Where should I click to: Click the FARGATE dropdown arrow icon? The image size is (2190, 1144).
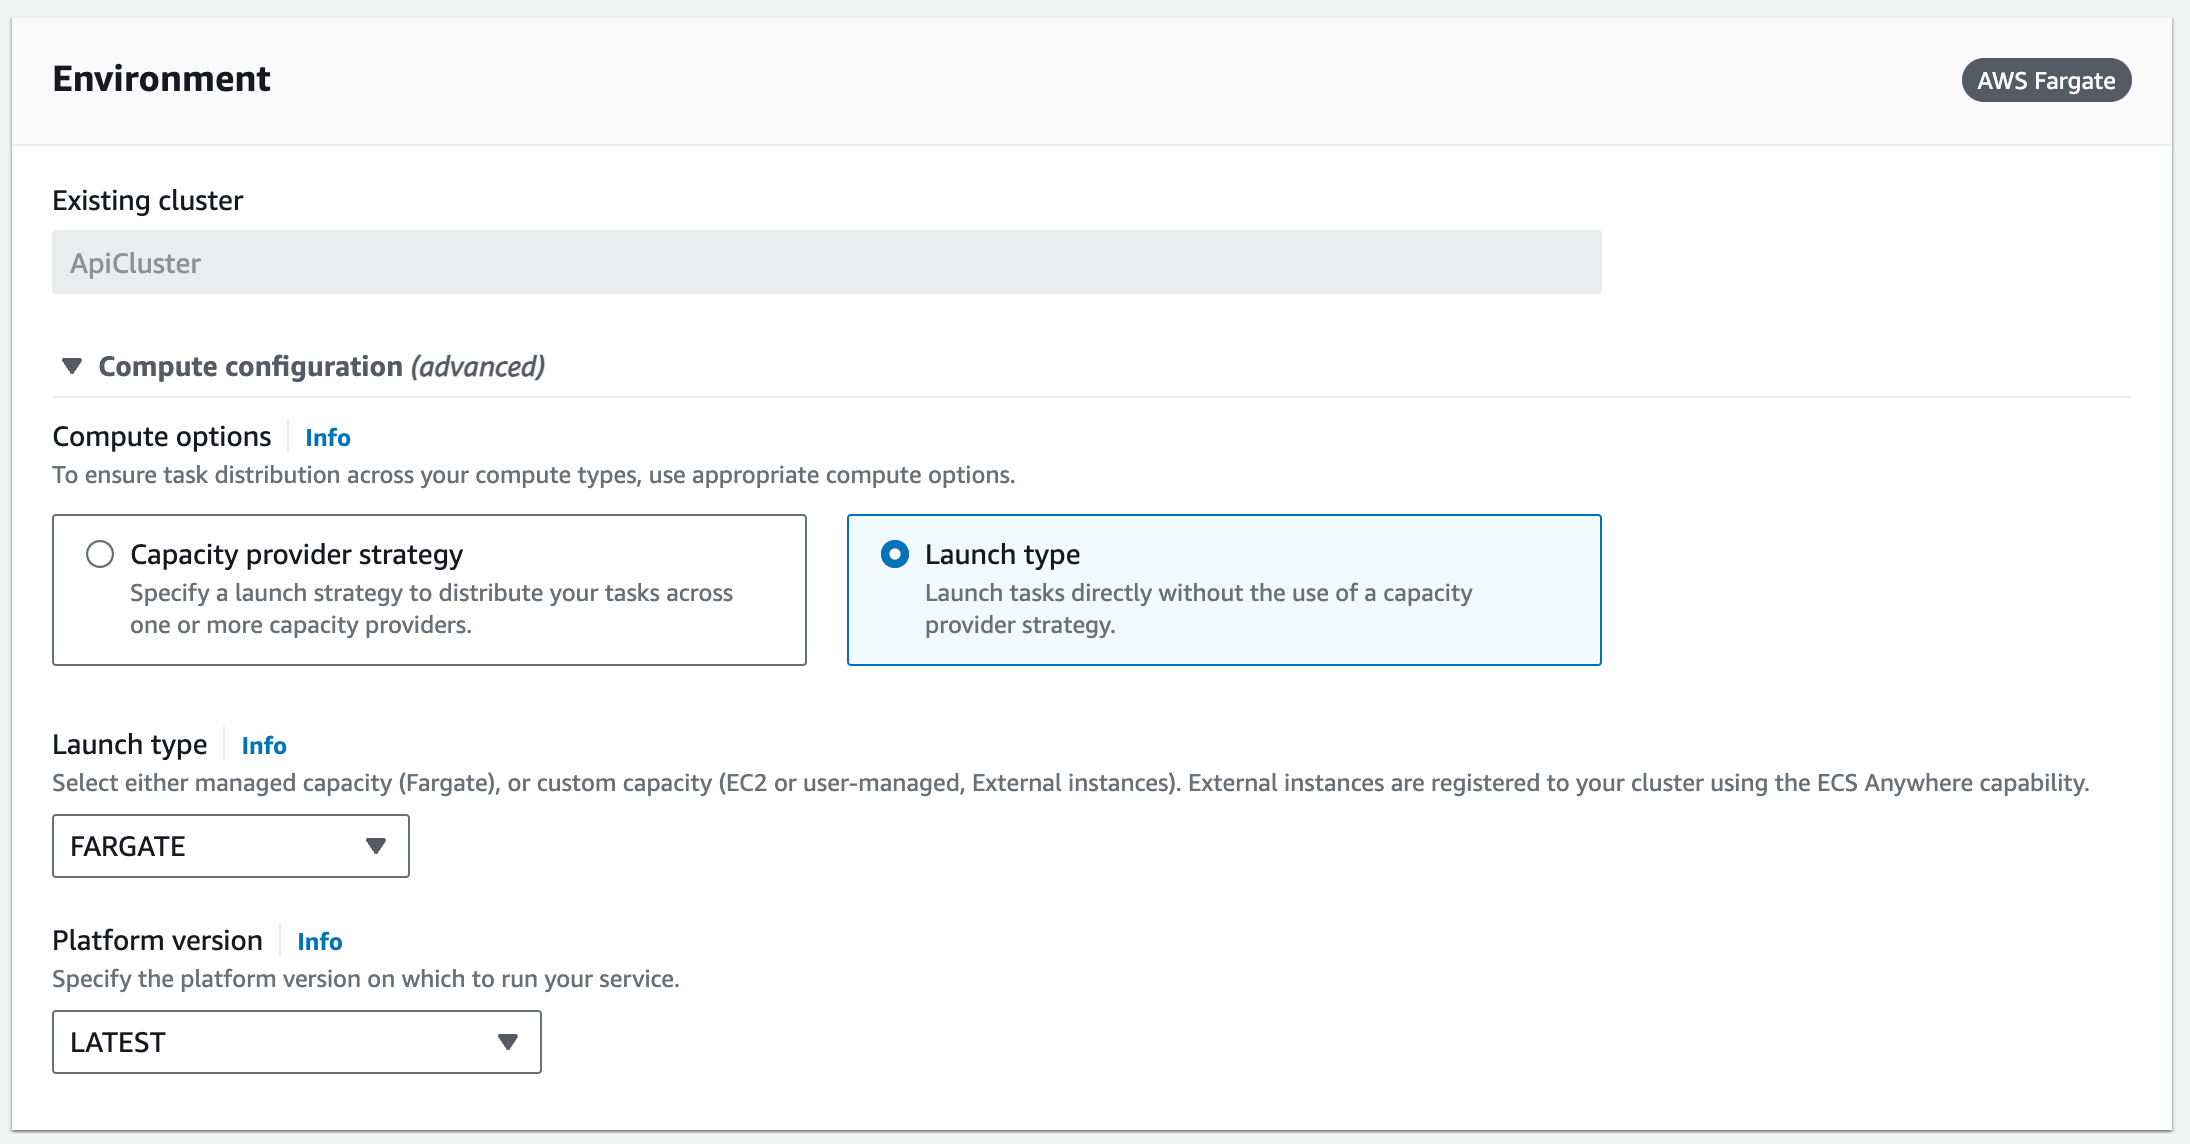[376, 846]
